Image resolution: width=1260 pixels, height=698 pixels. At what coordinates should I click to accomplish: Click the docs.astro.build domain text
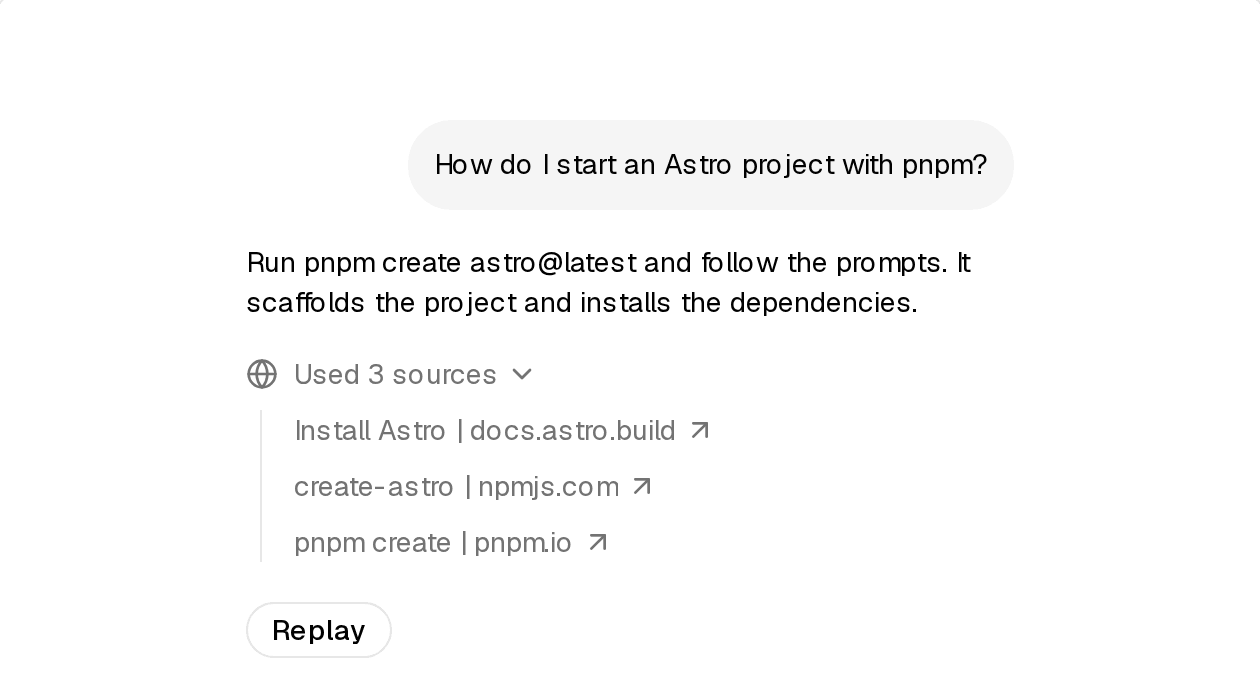click(572, 430)
